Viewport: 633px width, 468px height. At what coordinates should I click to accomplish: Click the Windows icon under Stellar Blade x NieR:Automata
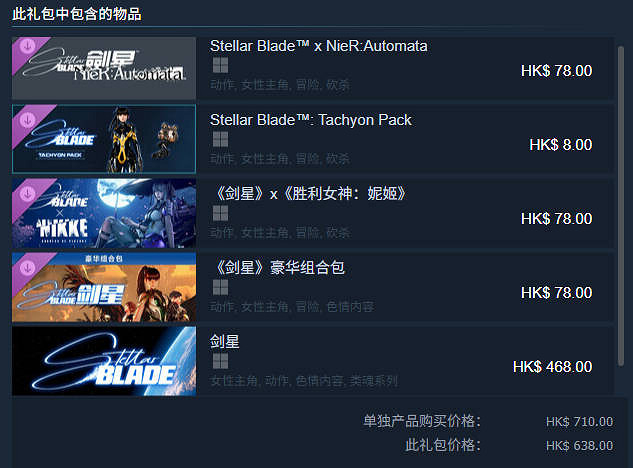pos(220,65)
